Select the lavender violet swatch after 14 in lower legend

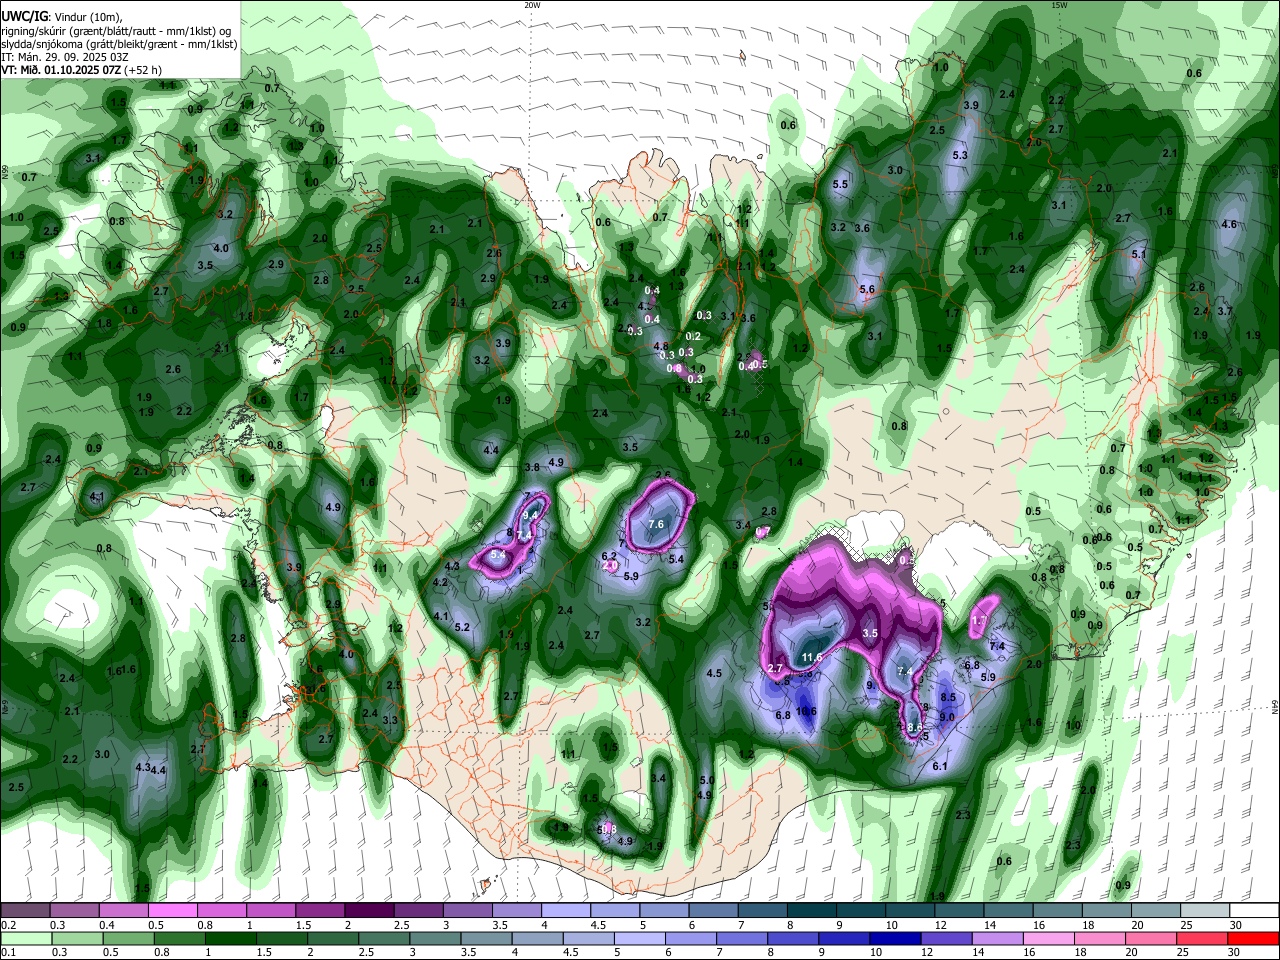coord(997,938)
